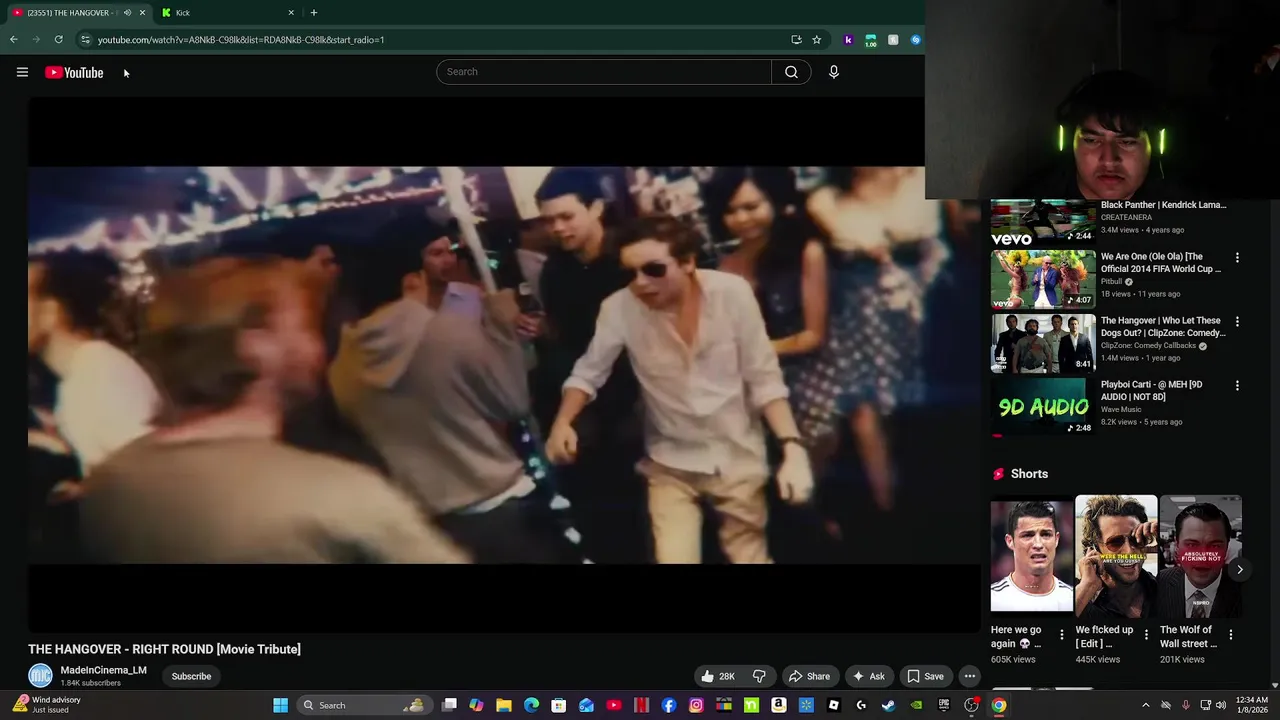Open Google Chrome taskbar icon

click(x=998, y=705)
